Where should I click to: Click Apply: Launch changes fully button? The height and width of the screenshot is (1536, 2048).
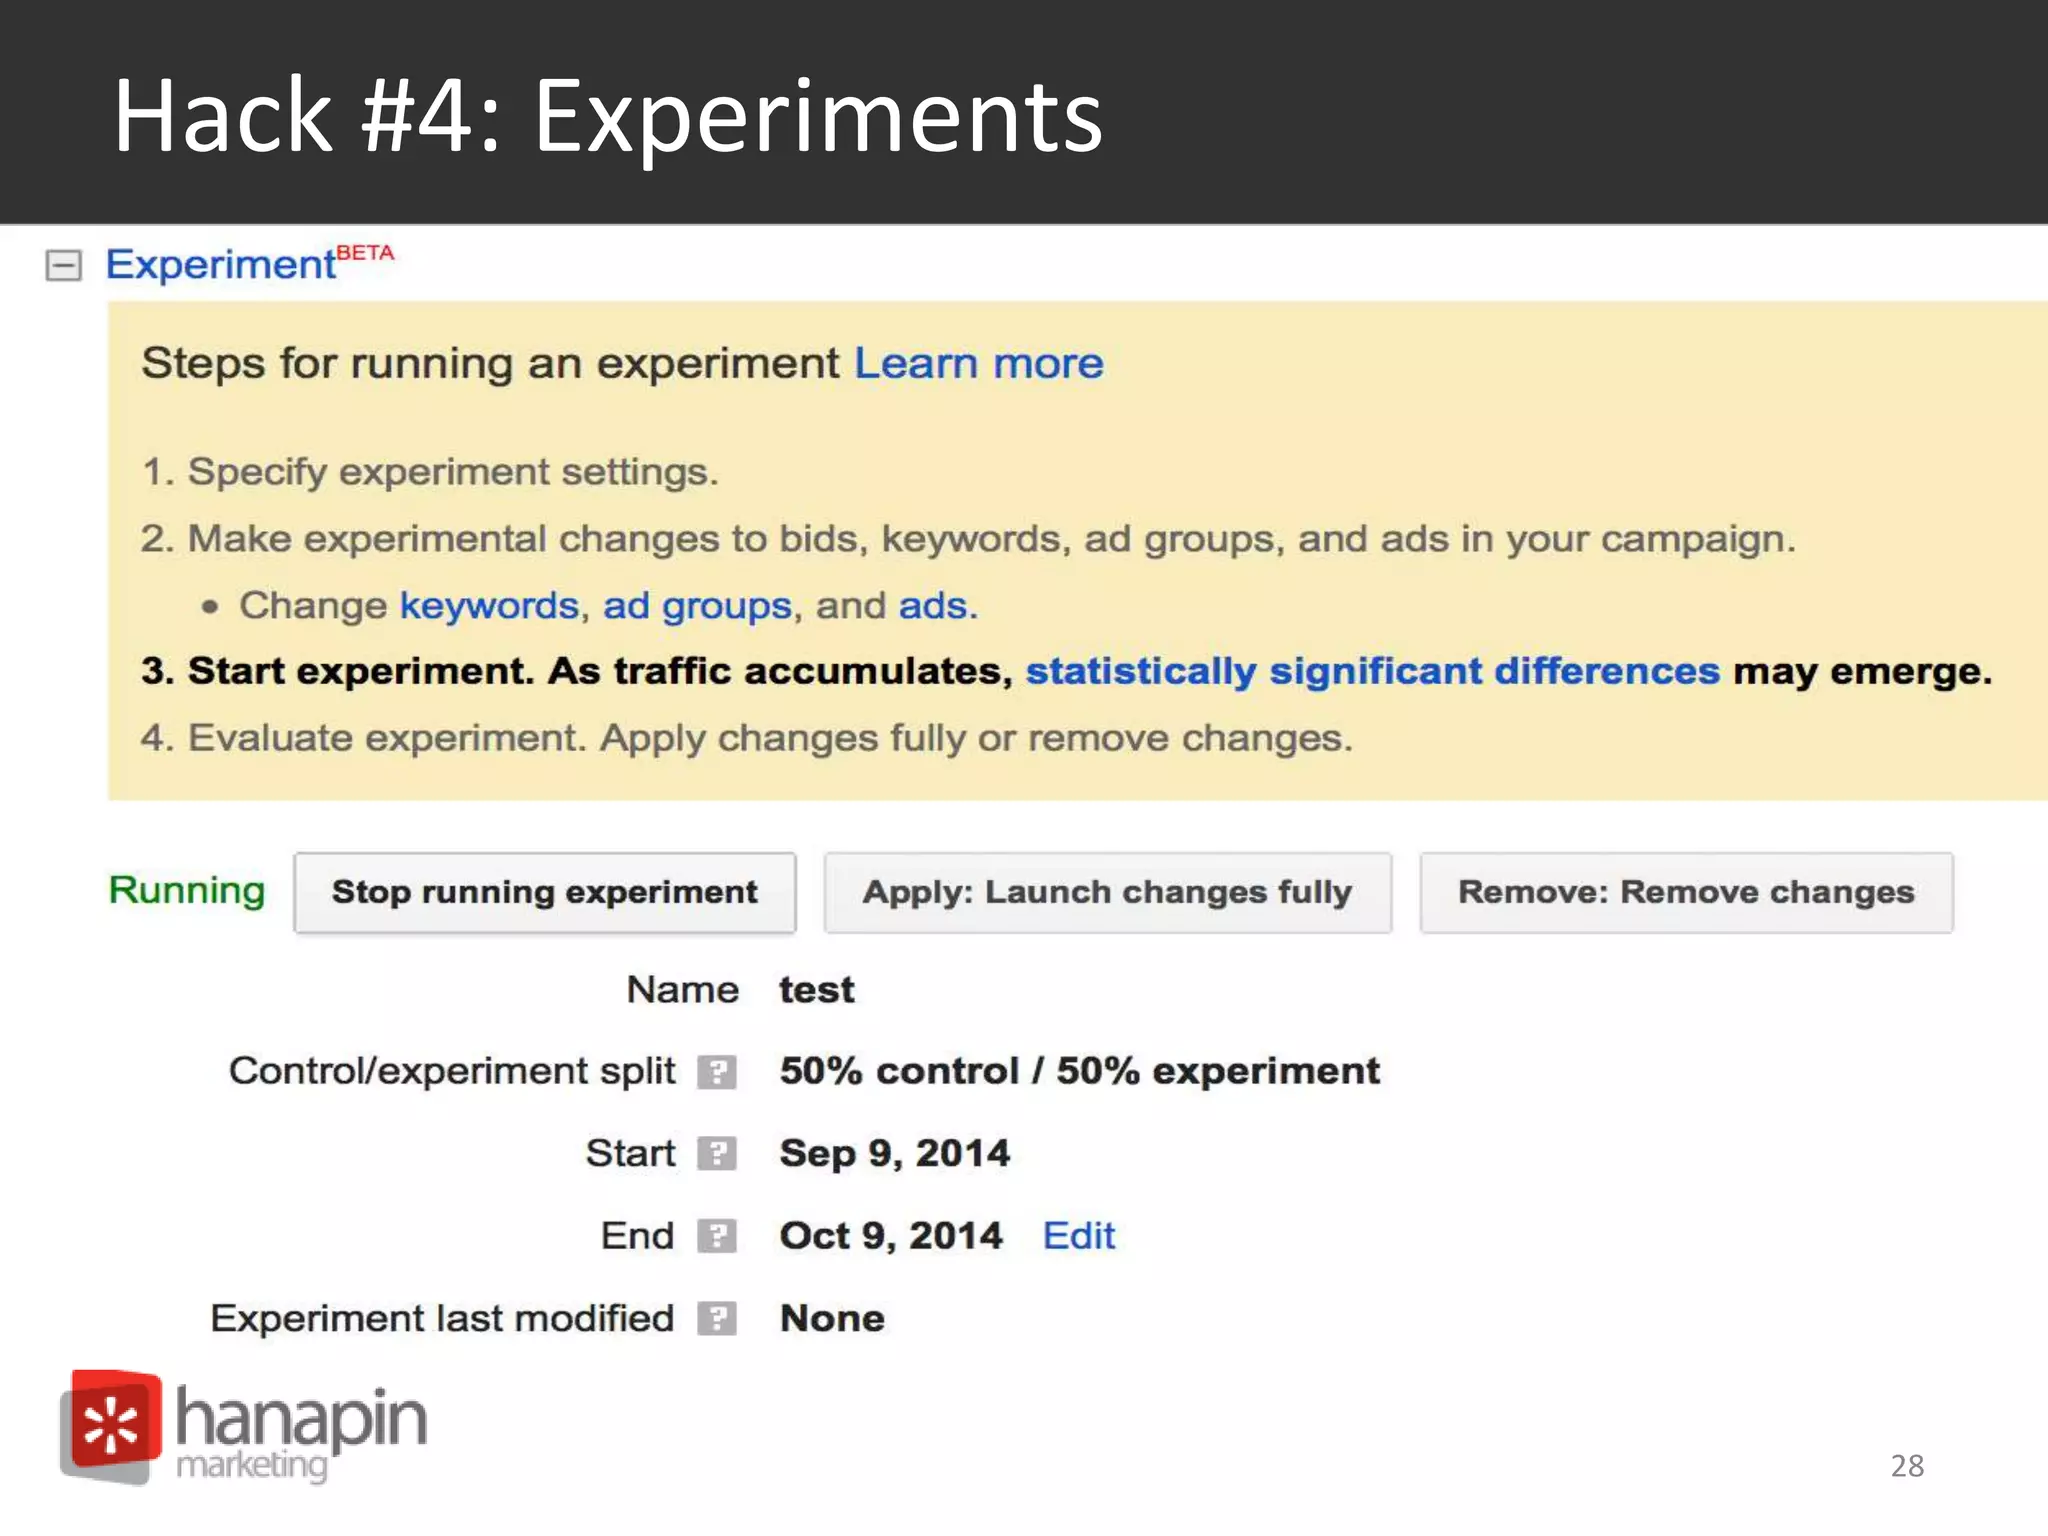(x=1108, y=892)
